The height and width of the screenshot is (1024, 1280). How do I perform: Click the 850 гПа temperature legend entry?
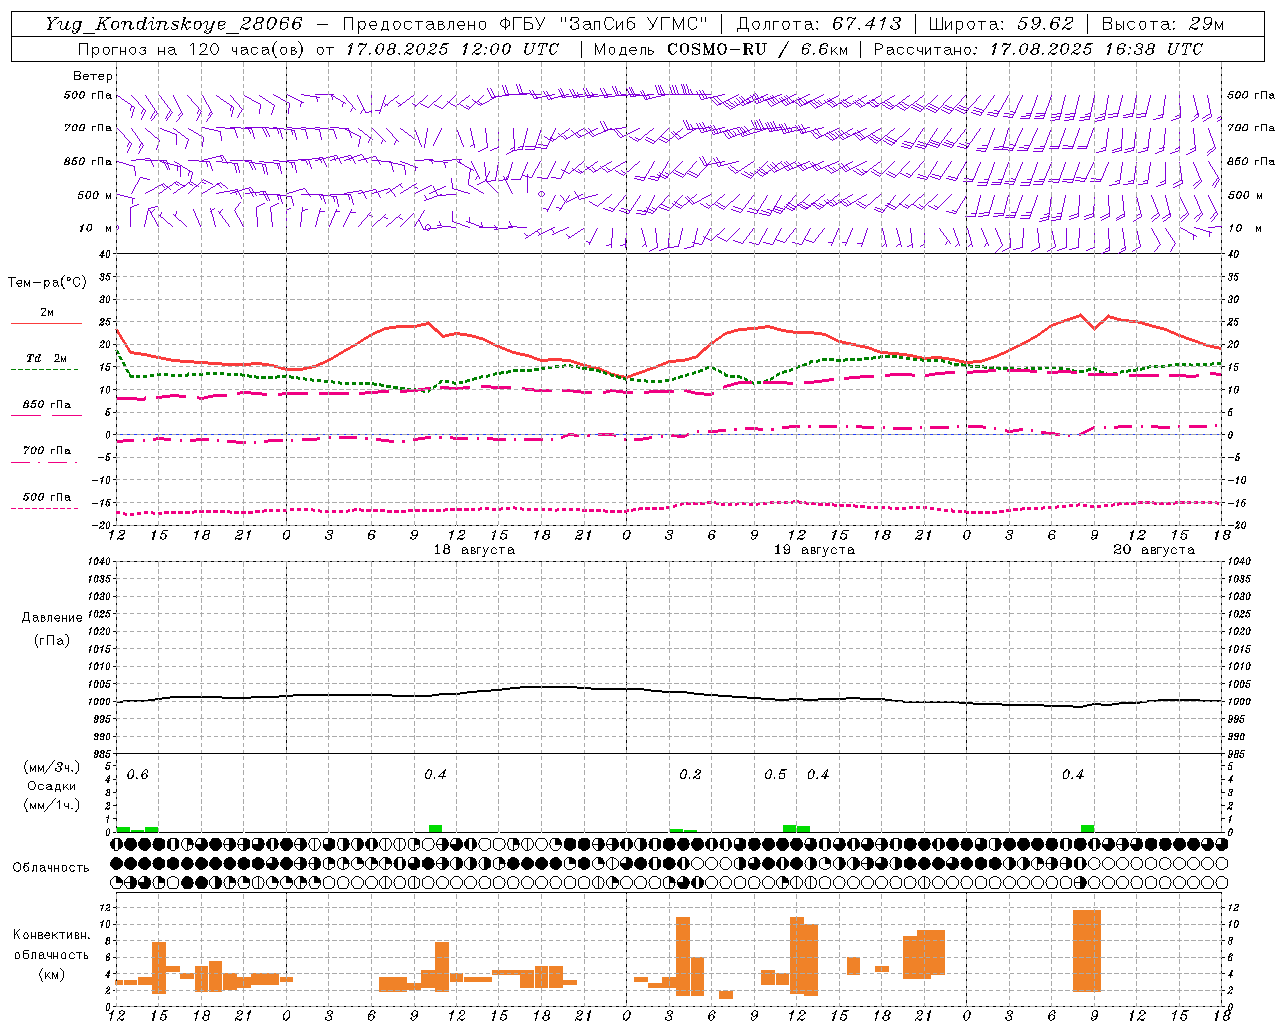(46, 405)
